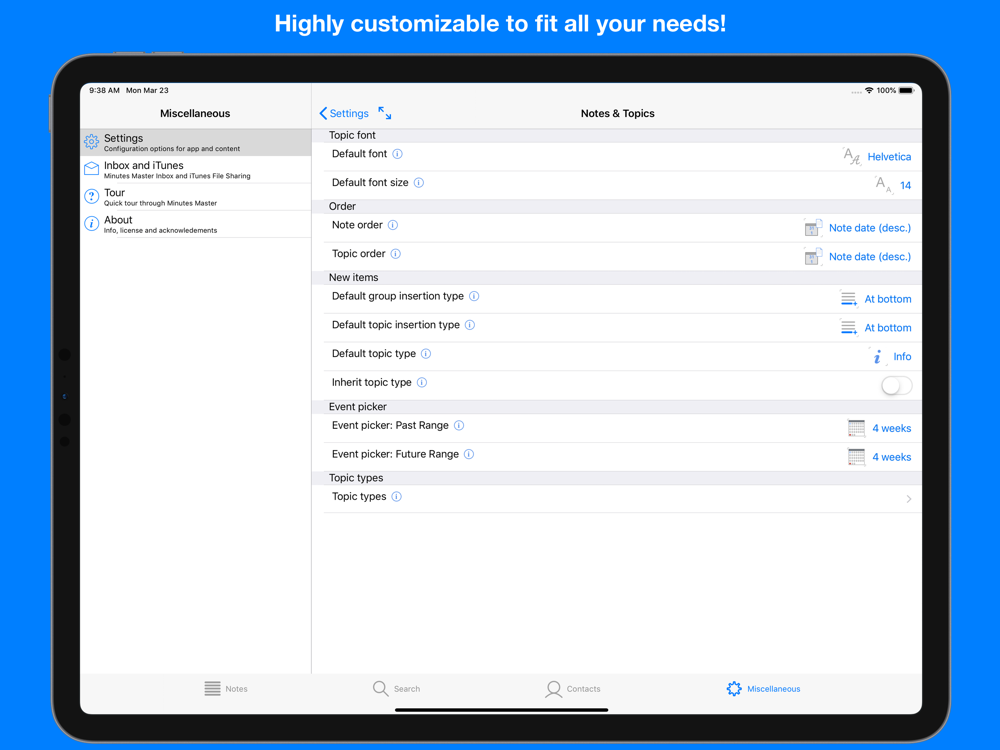Change Future Range 4 weeks value
The height and width of the screenshot is (750, 1000).
tap(892, 457)
